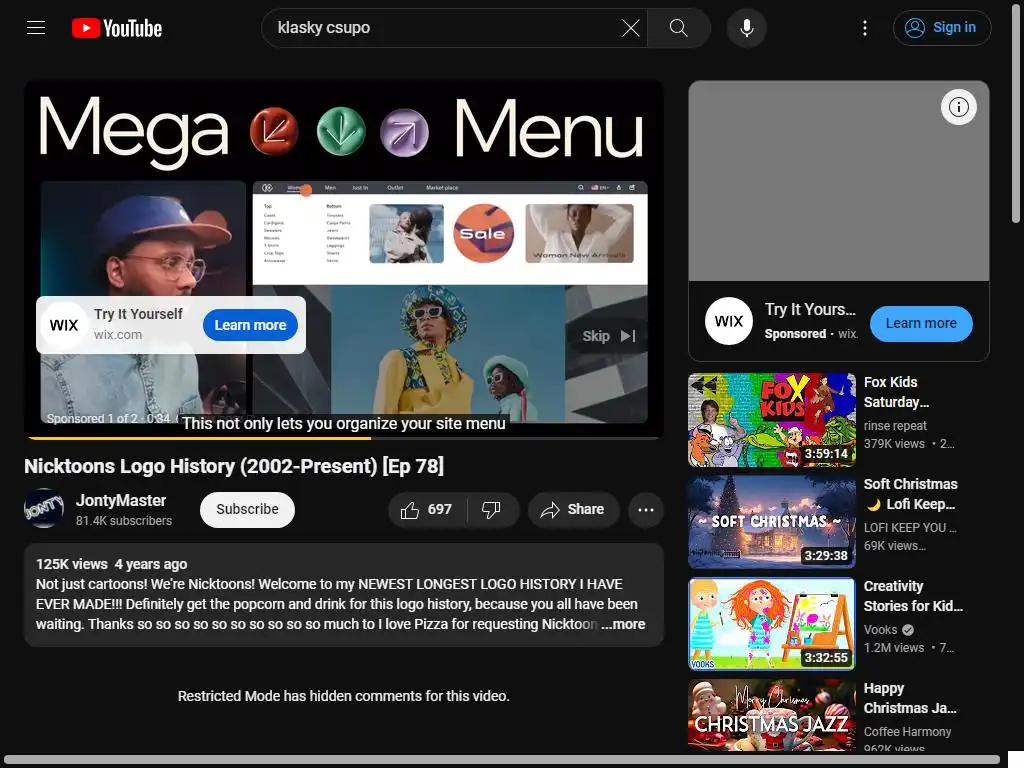Open Coffee Harmony channel name
This screenshot has height=768, width=1024.
click(x=907, y=731)
